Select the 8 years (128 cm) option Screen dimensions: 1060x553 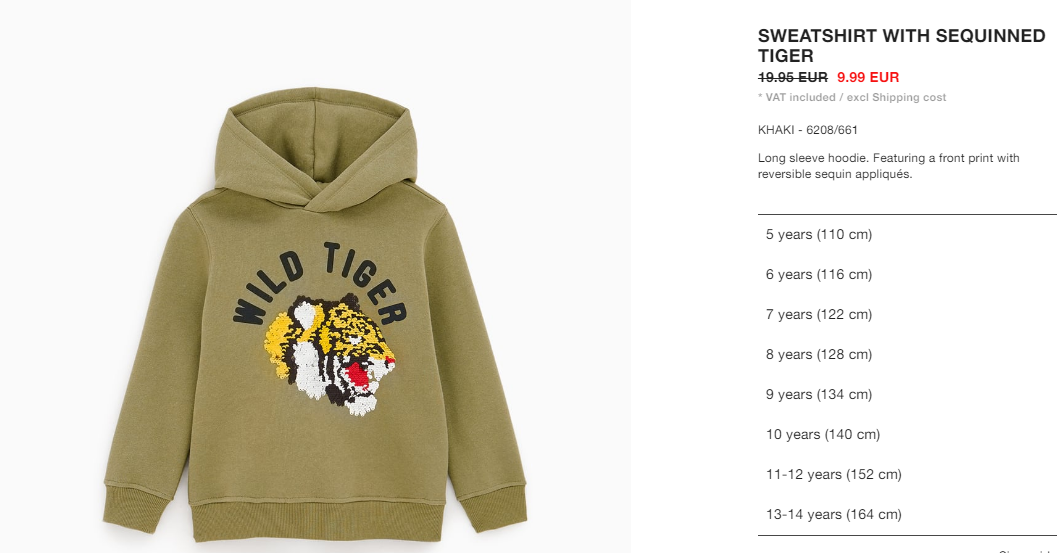pos(907,354)
